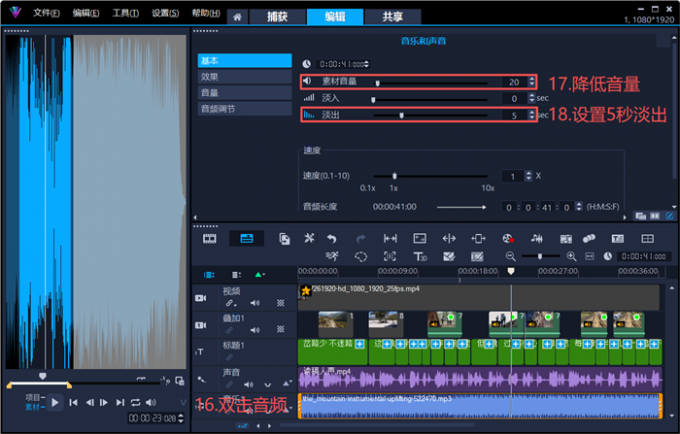Open the sound mixer
The width and height of the screenshot is (680, 434).
coord(537,238)
